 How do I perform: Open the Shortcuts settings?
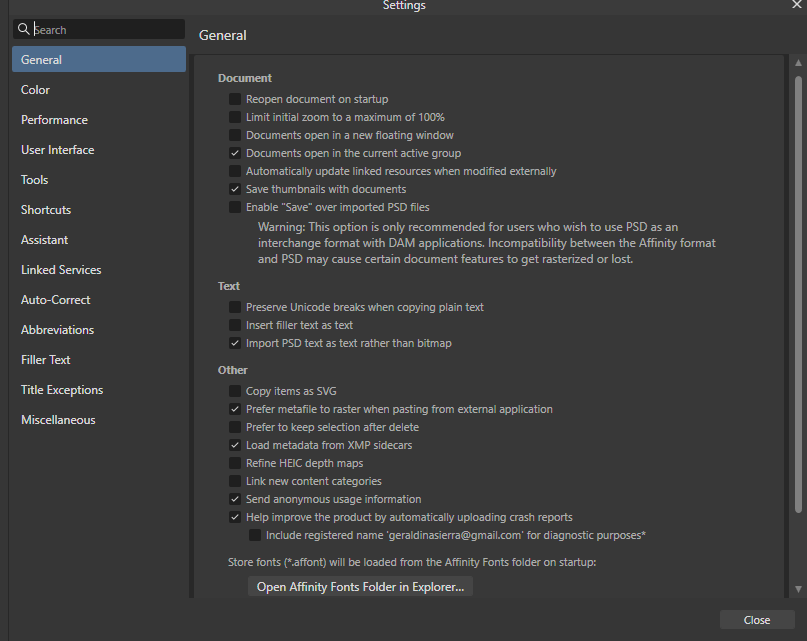pos(46,209)
